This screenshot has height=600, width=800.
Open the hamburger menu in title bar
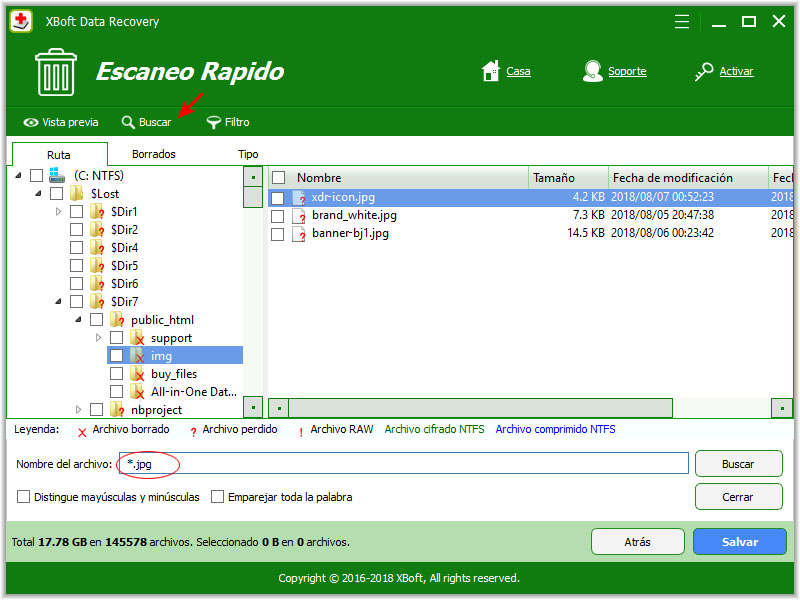click(682, 21)
